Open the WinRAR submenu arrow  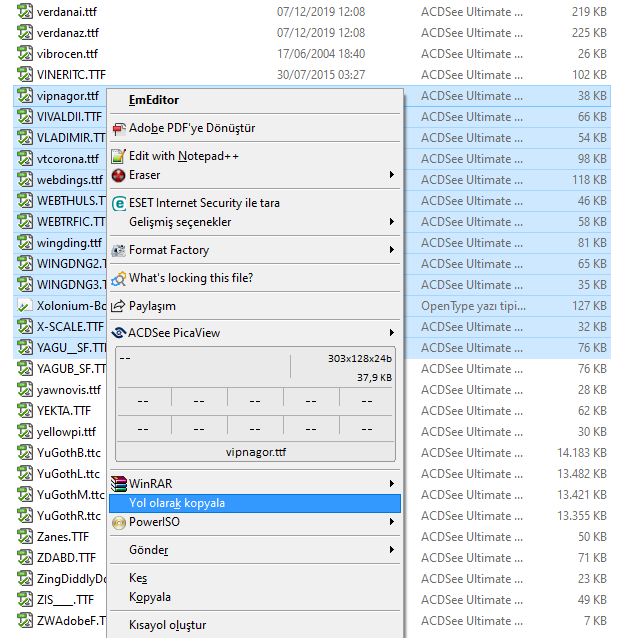pos(391,483)
